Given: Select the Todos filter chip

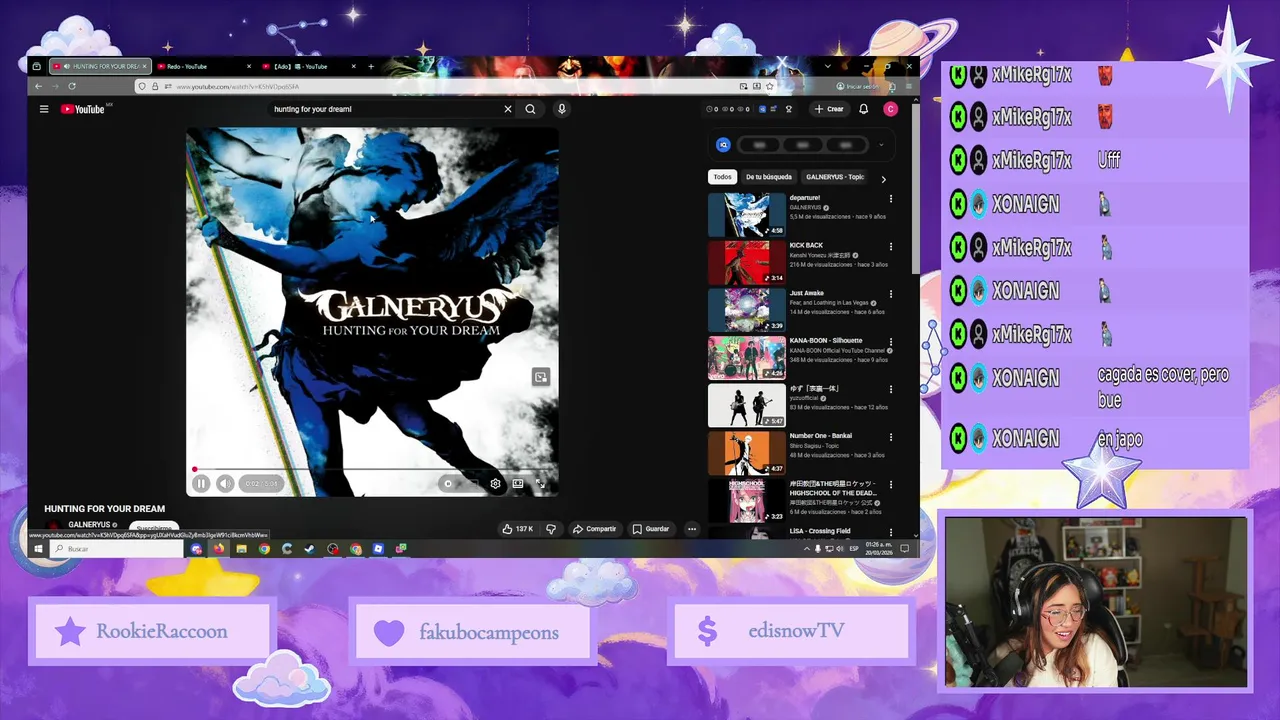Looking at the screenshot, I should tap(722, 177).
